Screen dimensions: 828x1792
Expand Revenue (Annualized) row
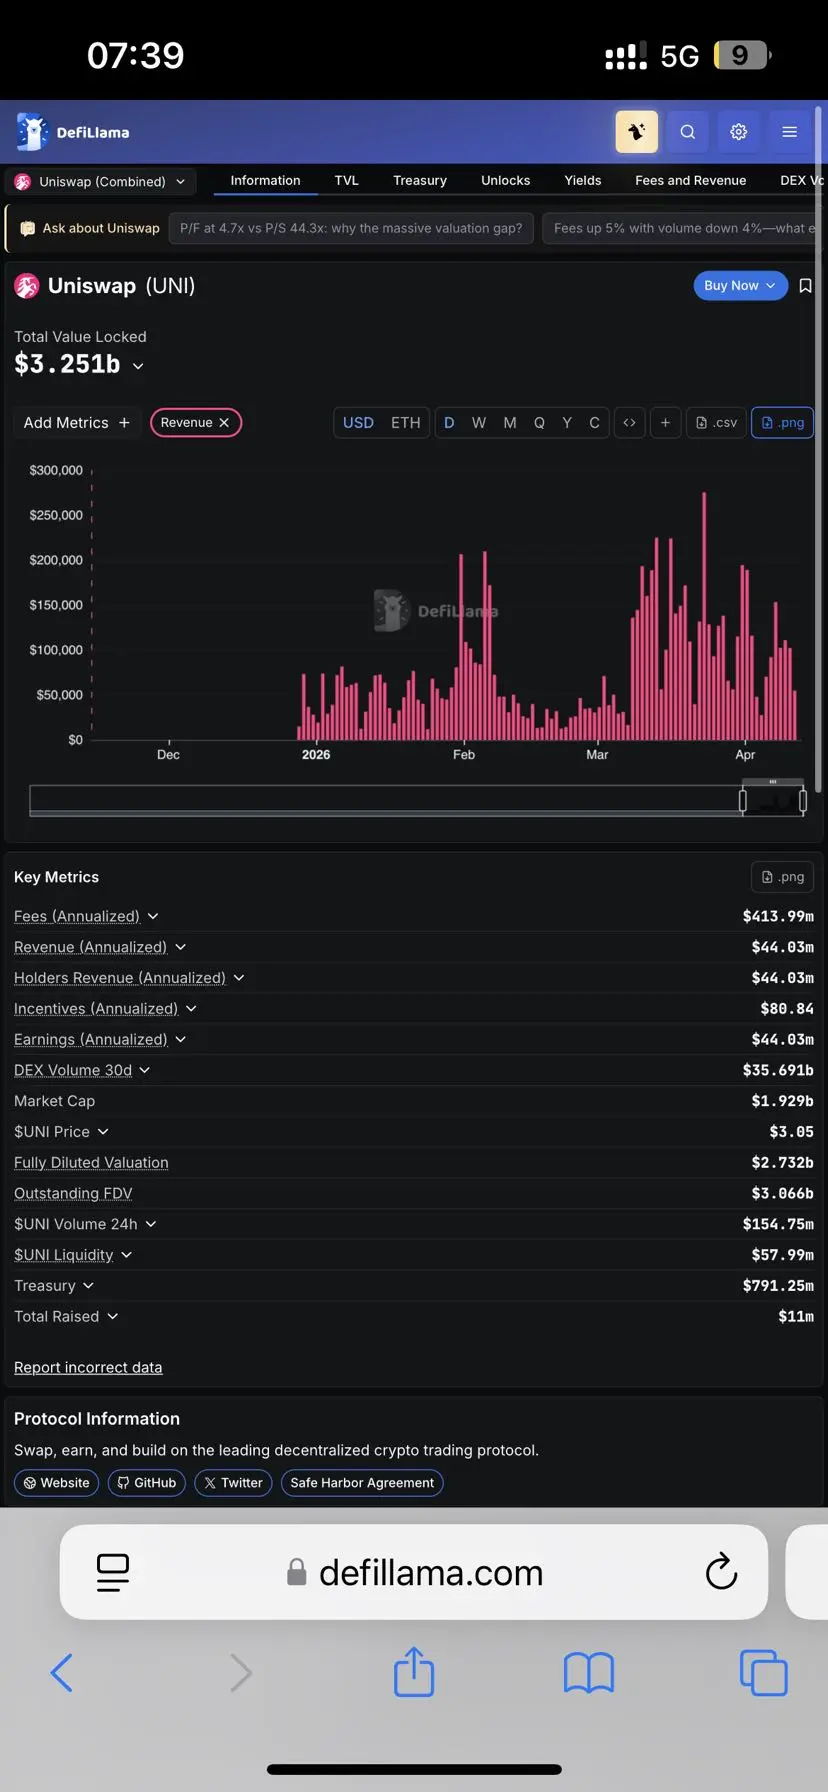(x=181, y=947)
